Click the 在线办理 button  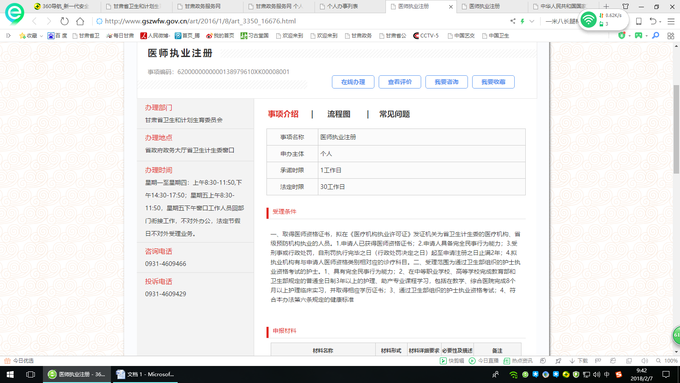click(x=353, y=82)
